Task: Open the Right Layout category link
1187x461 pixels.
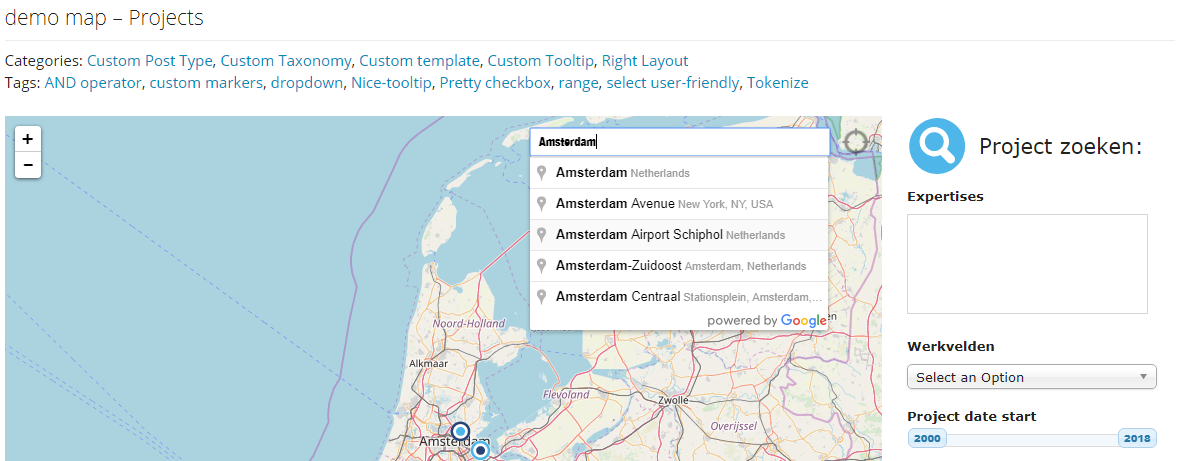Action: [x=645, y=61]
